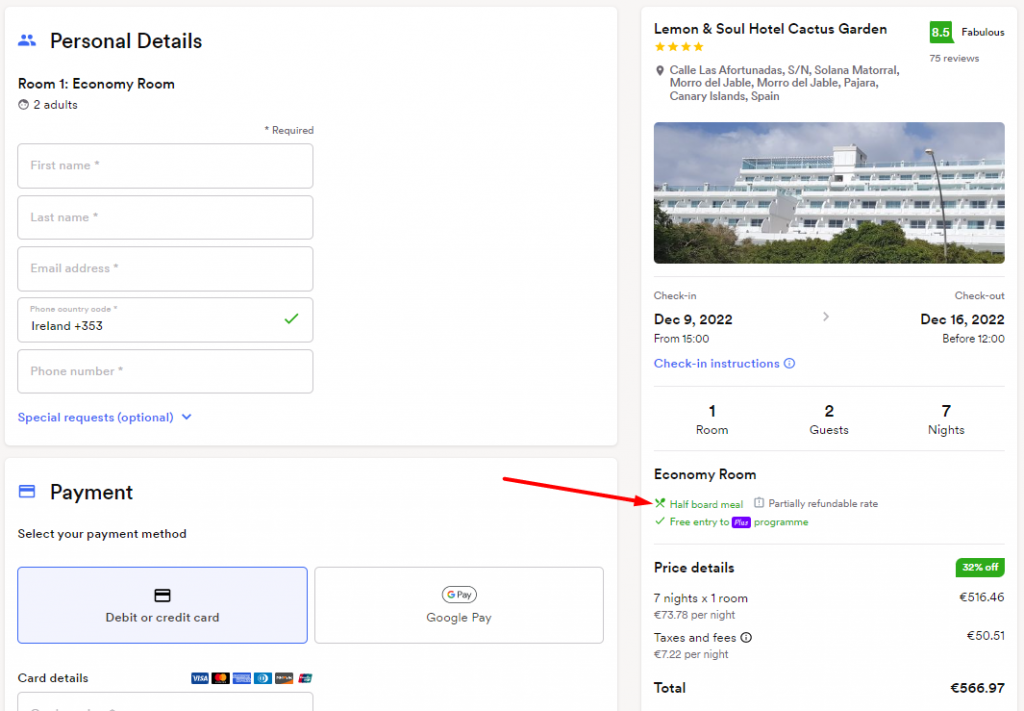Click the Partially refundable rate text
The image size is (1024, 711).
(823, 503)
